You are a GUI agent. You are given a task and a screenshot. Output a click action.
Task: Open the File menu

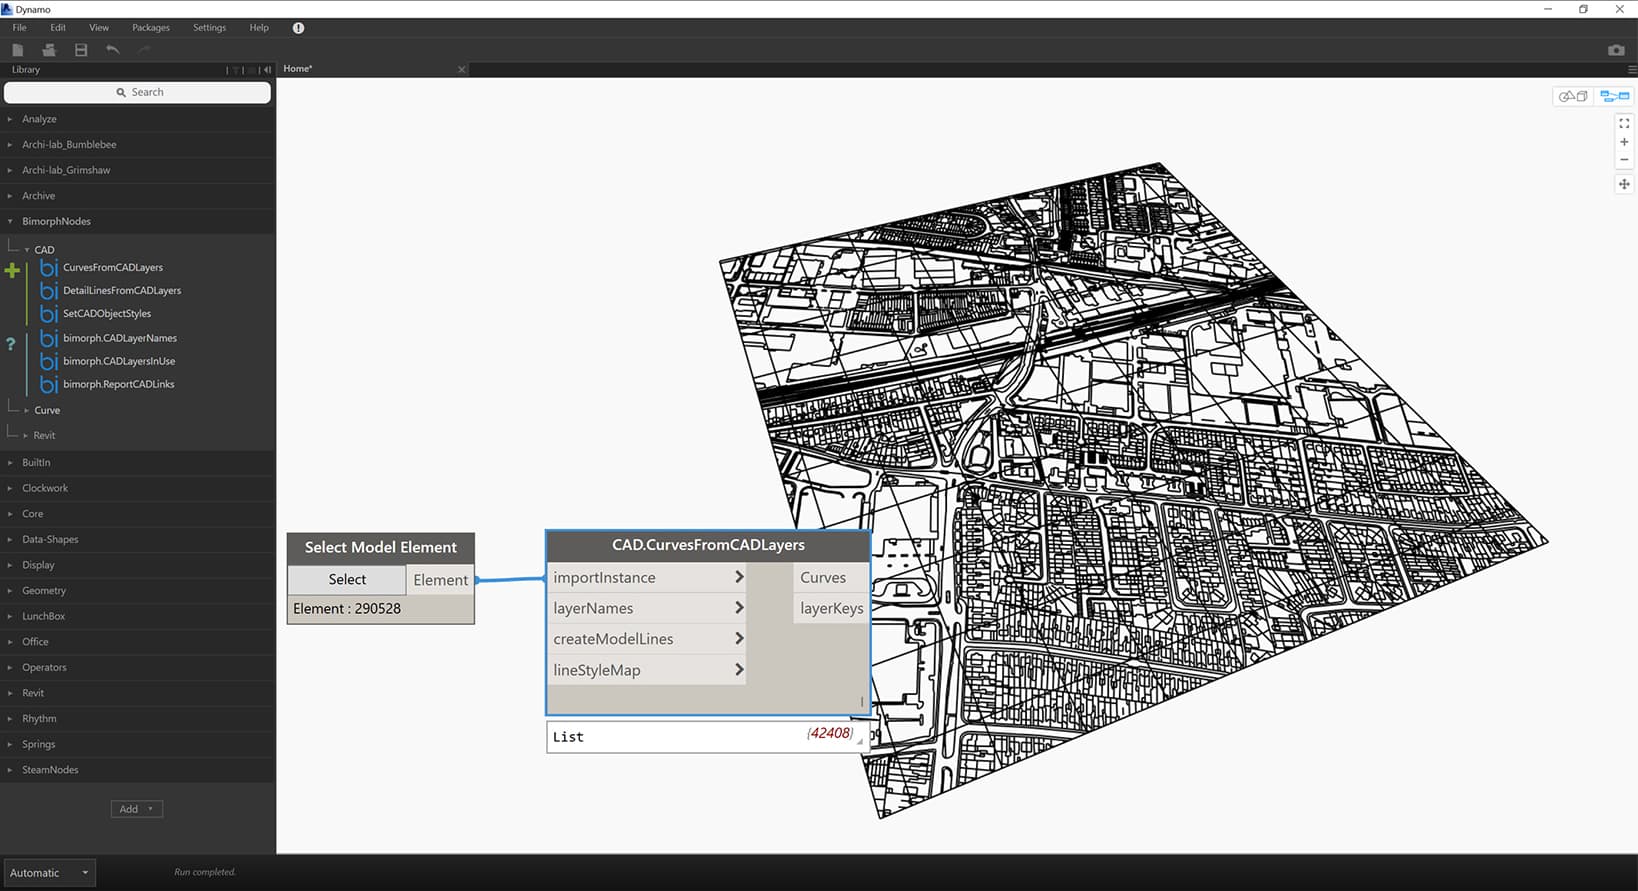click(x=19, y=28)
